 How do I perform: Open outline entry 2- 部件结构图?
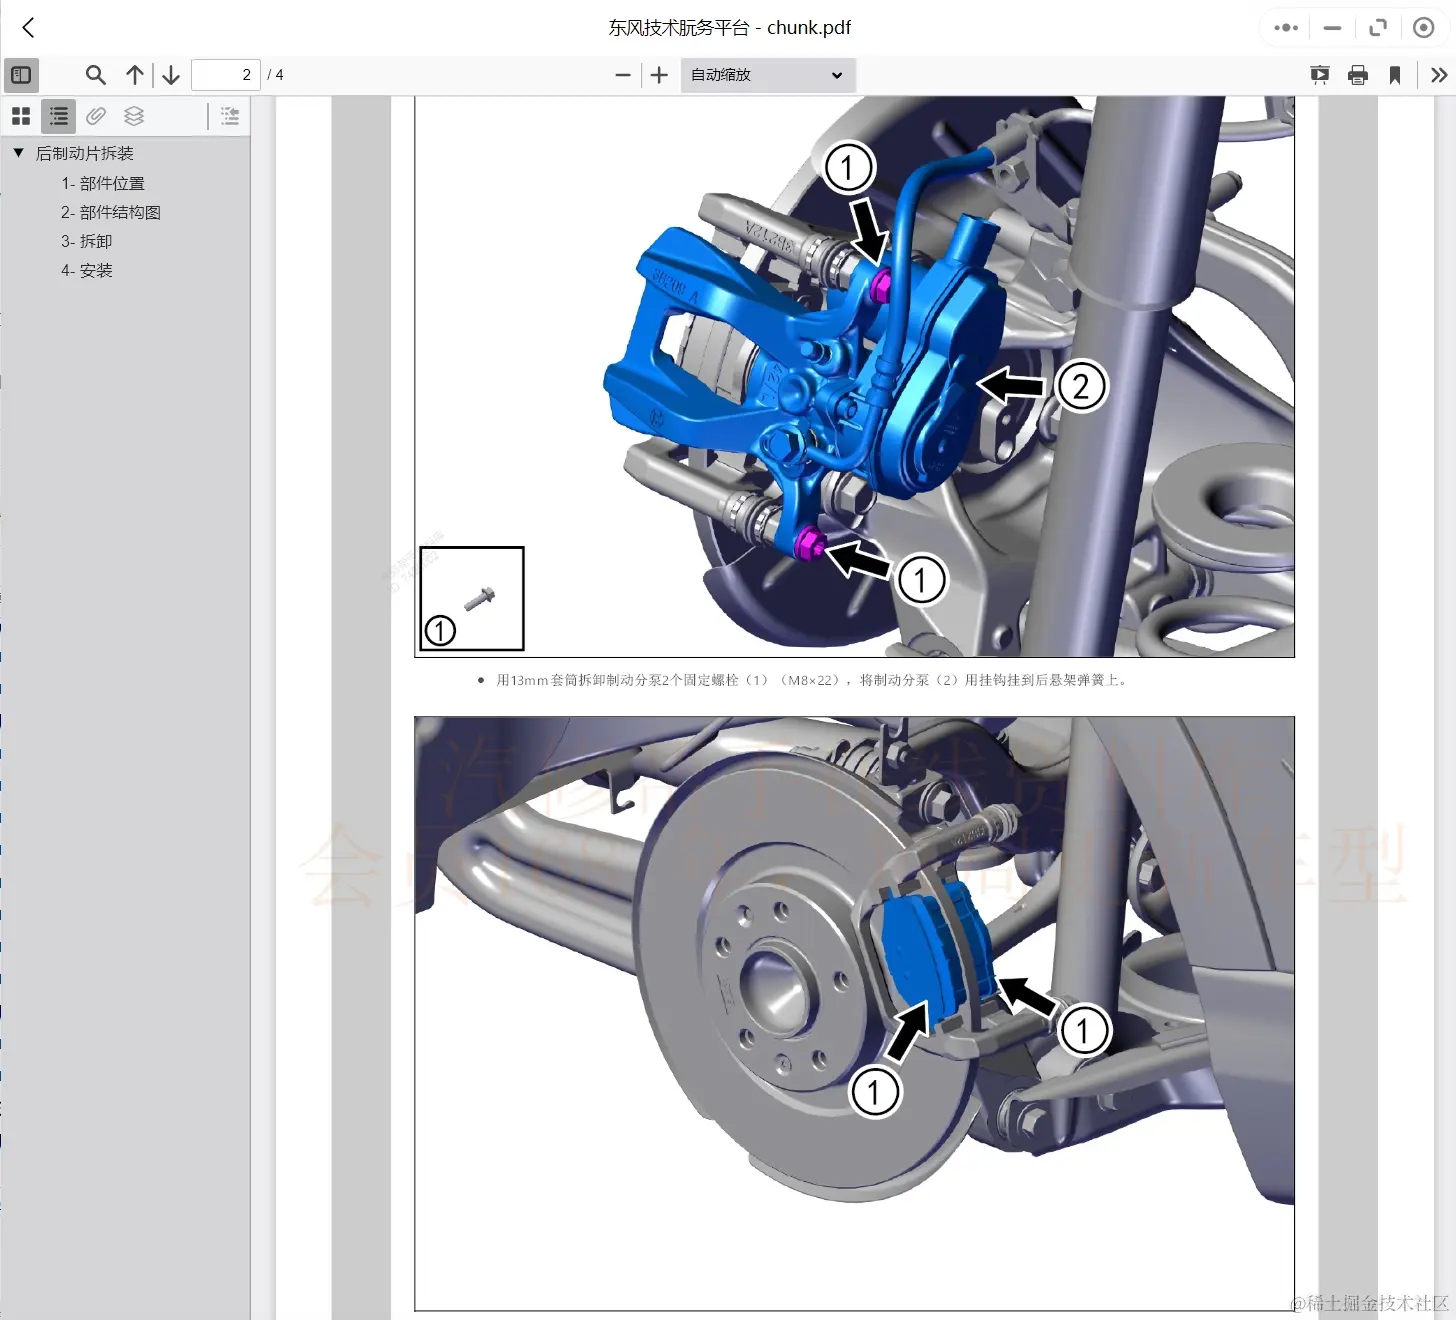point(111,212)
